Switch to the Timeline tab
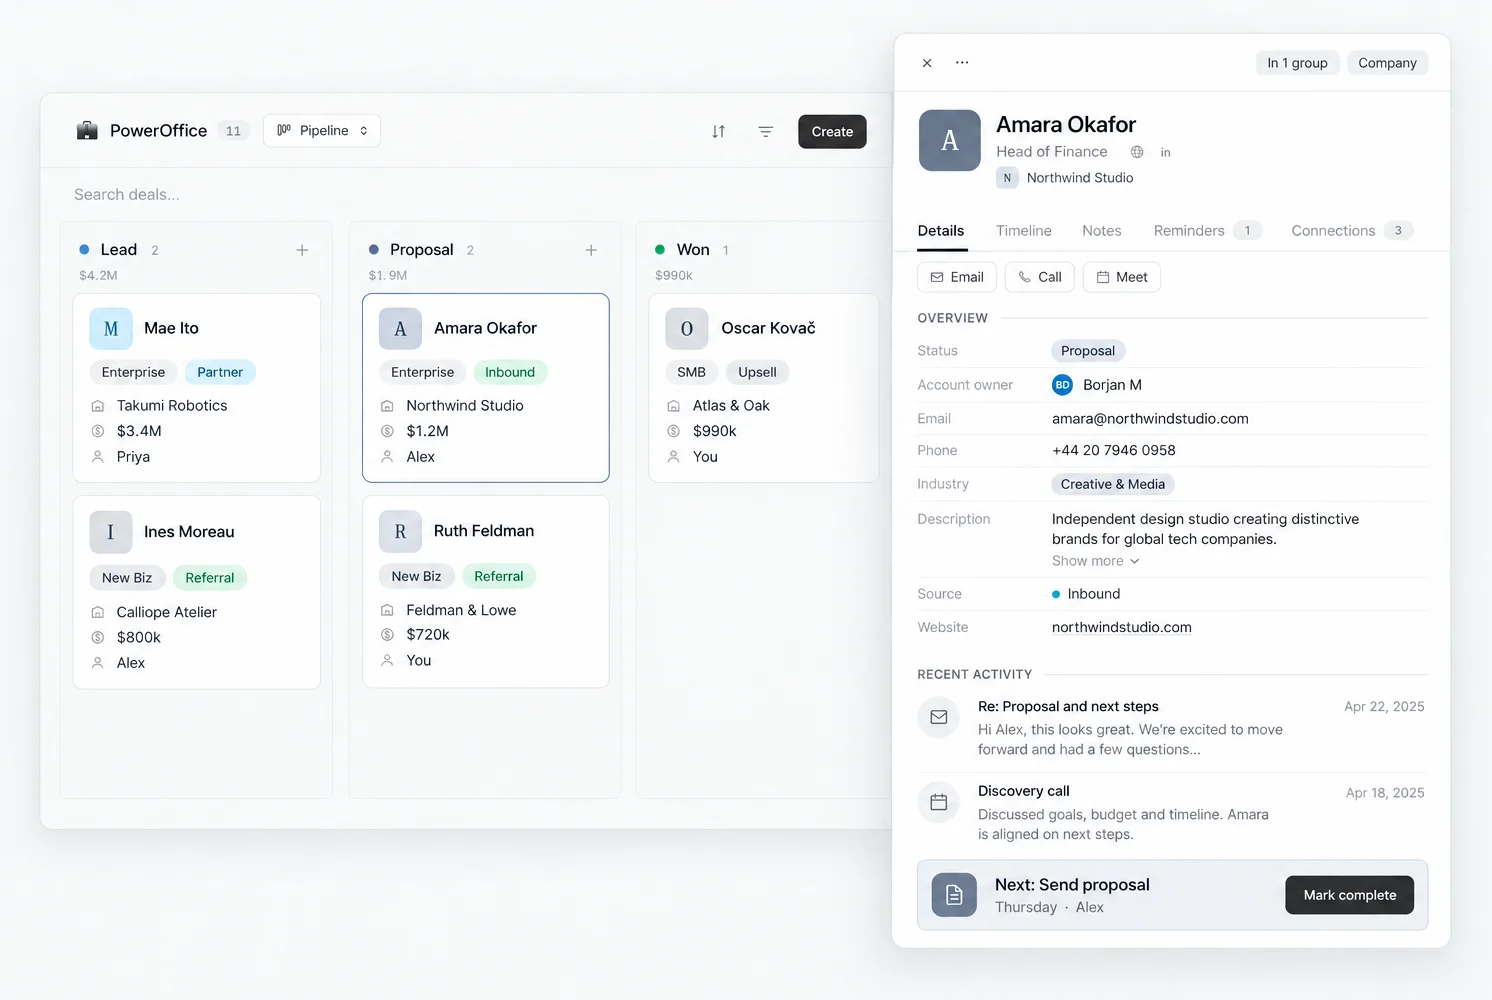1492x1000 pixels. click(x=1024, y=231)
